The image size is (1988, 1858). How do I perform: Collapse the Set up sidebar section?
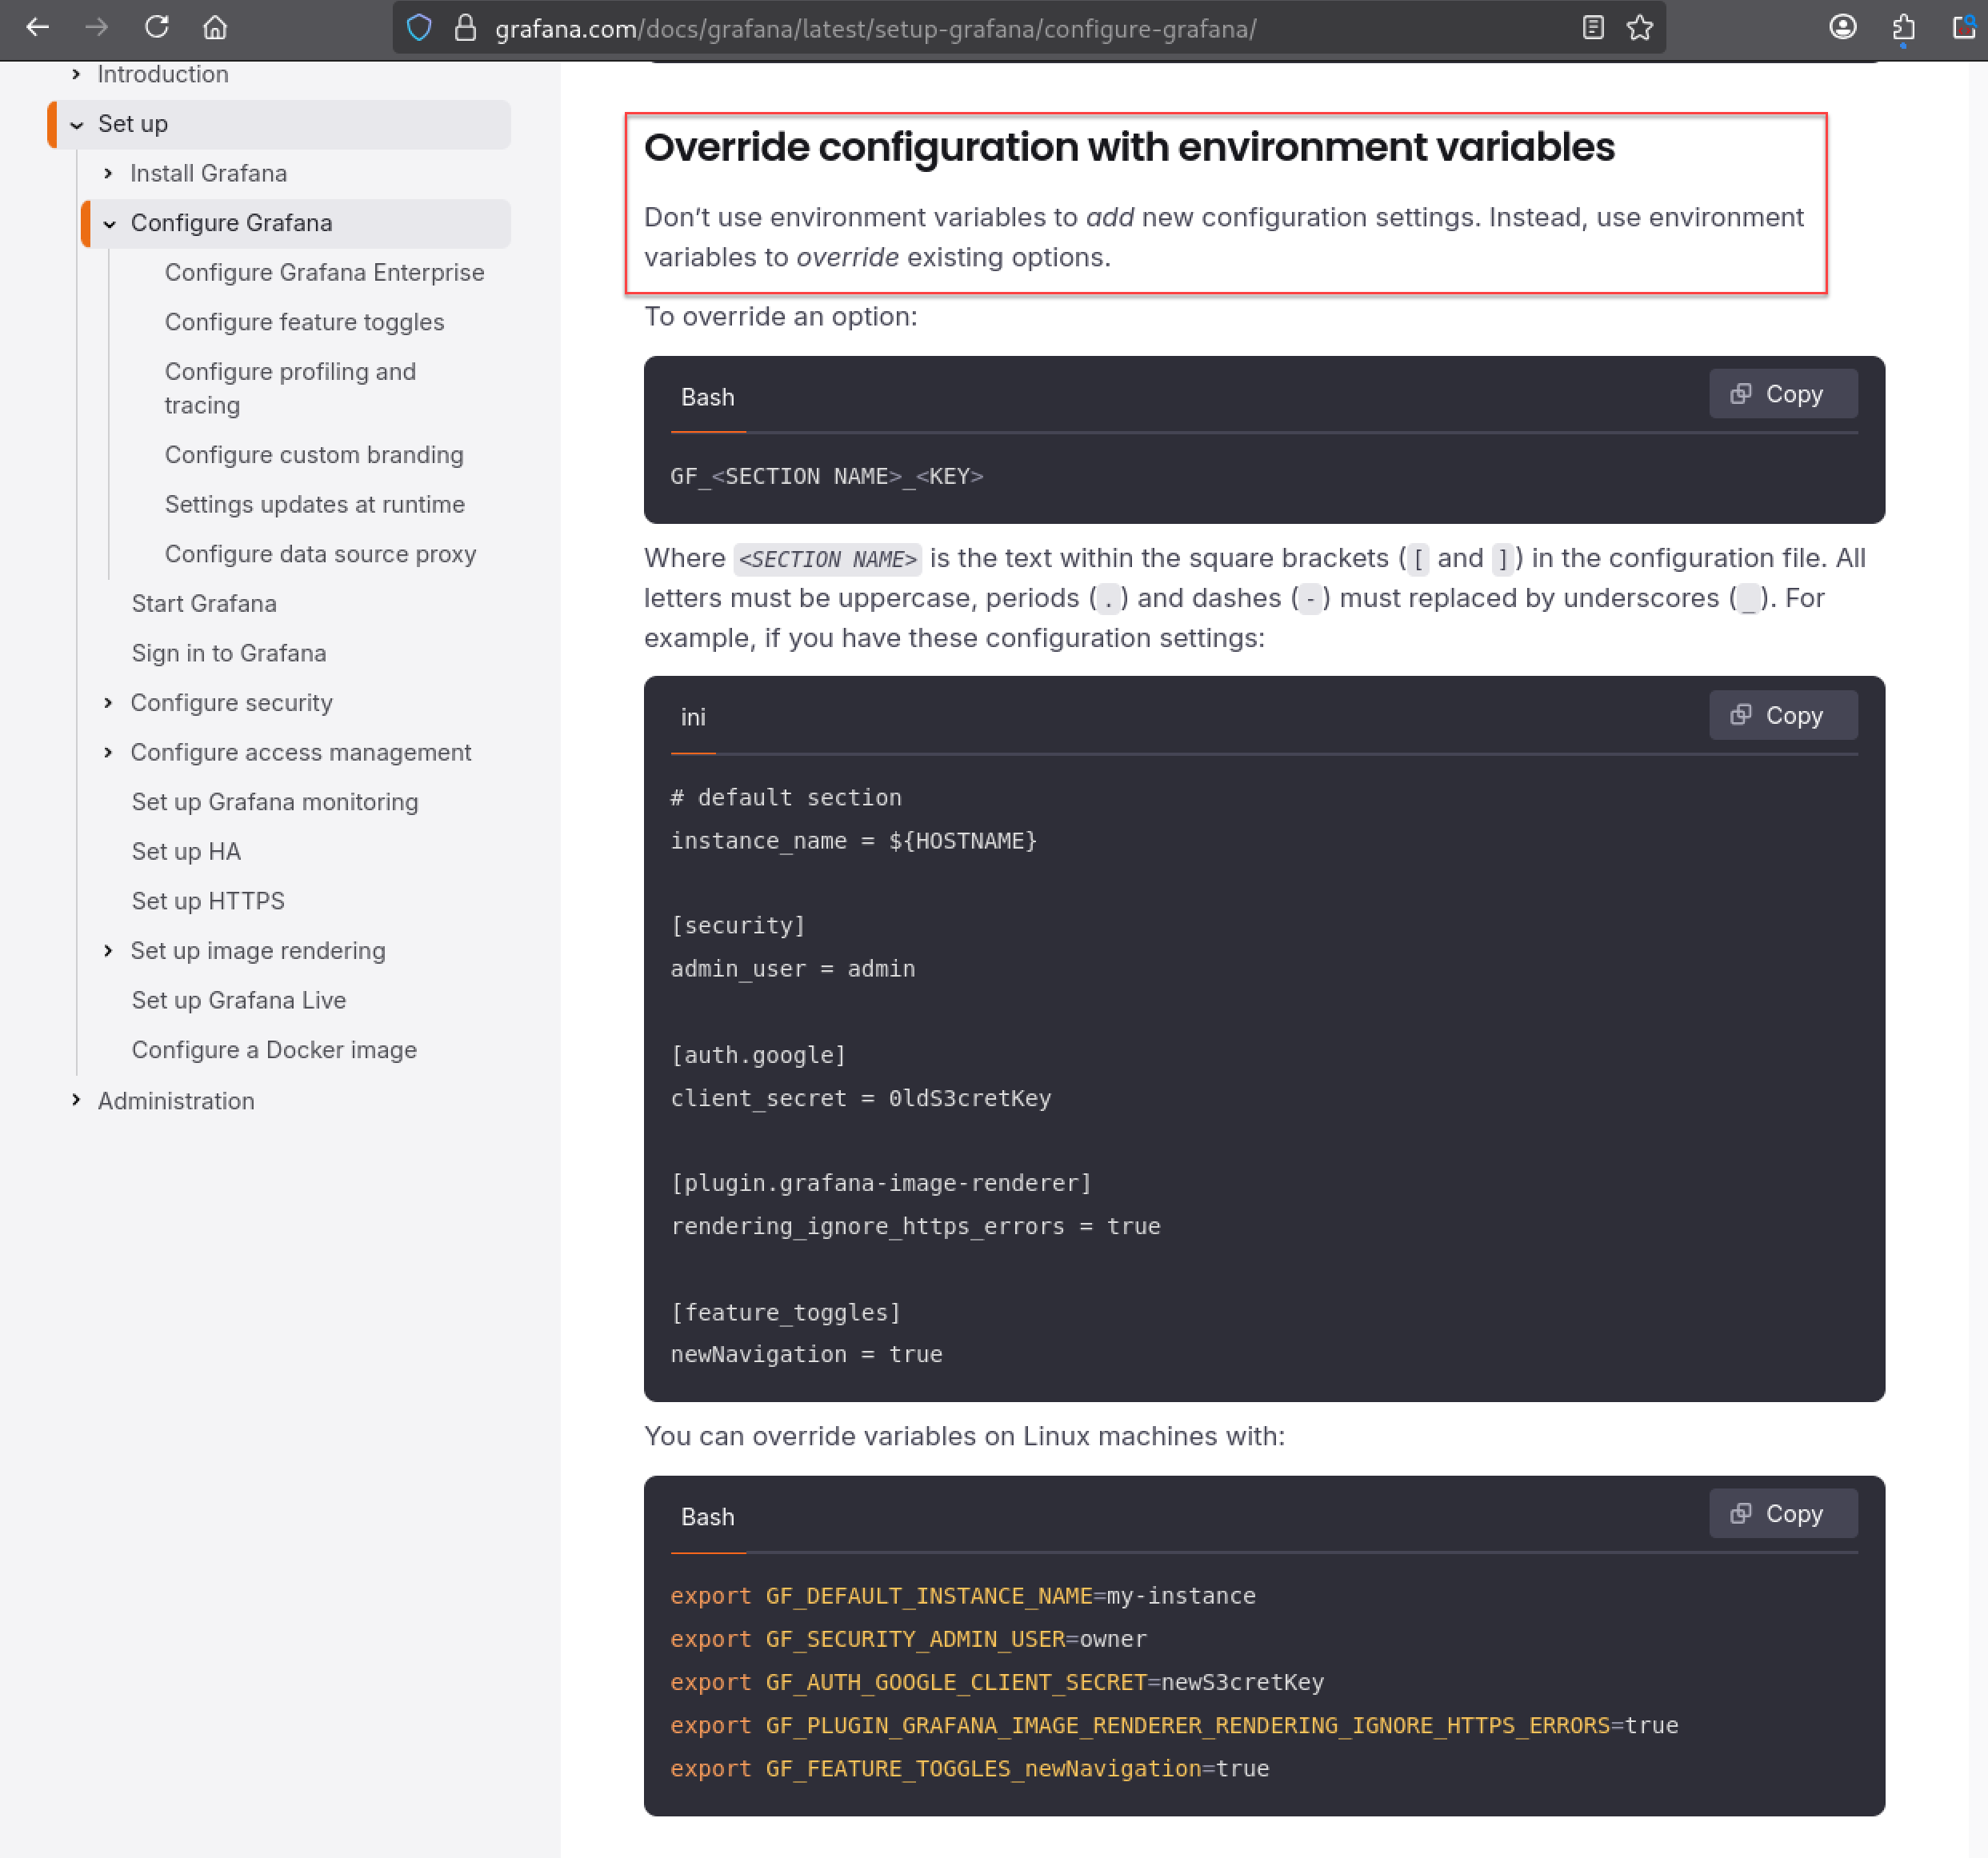pos(76,125)
